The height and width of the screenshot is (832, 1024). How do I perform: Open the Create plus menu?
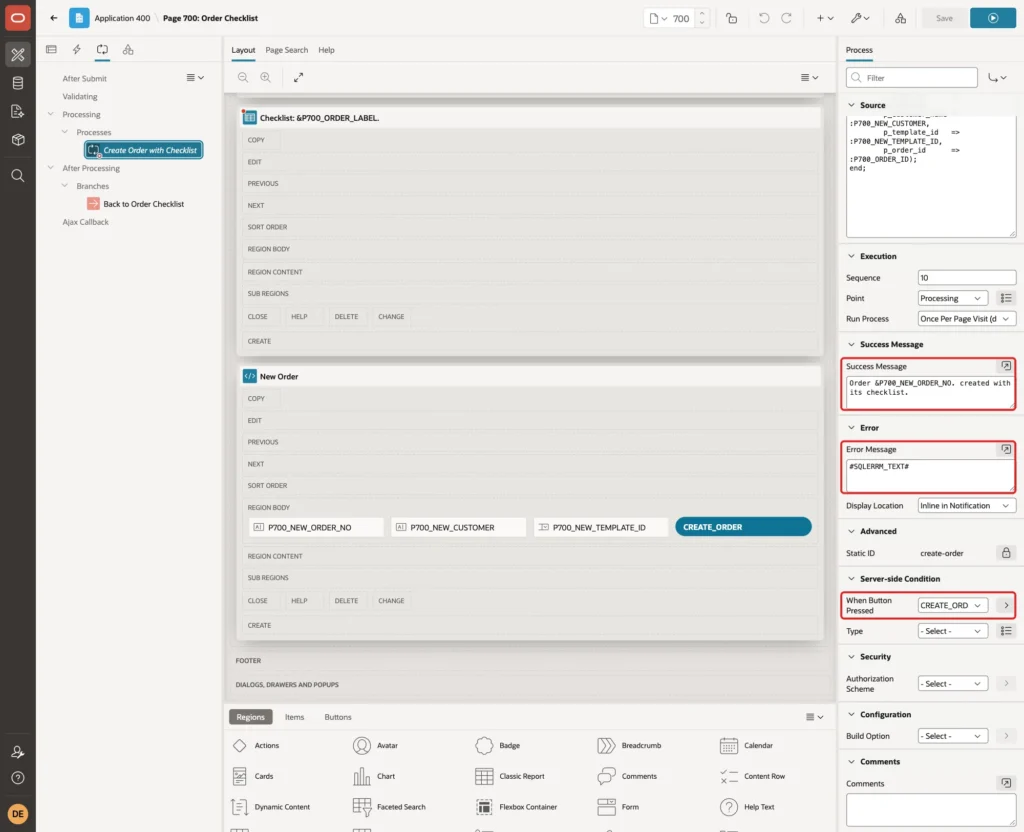click(825, 18)
